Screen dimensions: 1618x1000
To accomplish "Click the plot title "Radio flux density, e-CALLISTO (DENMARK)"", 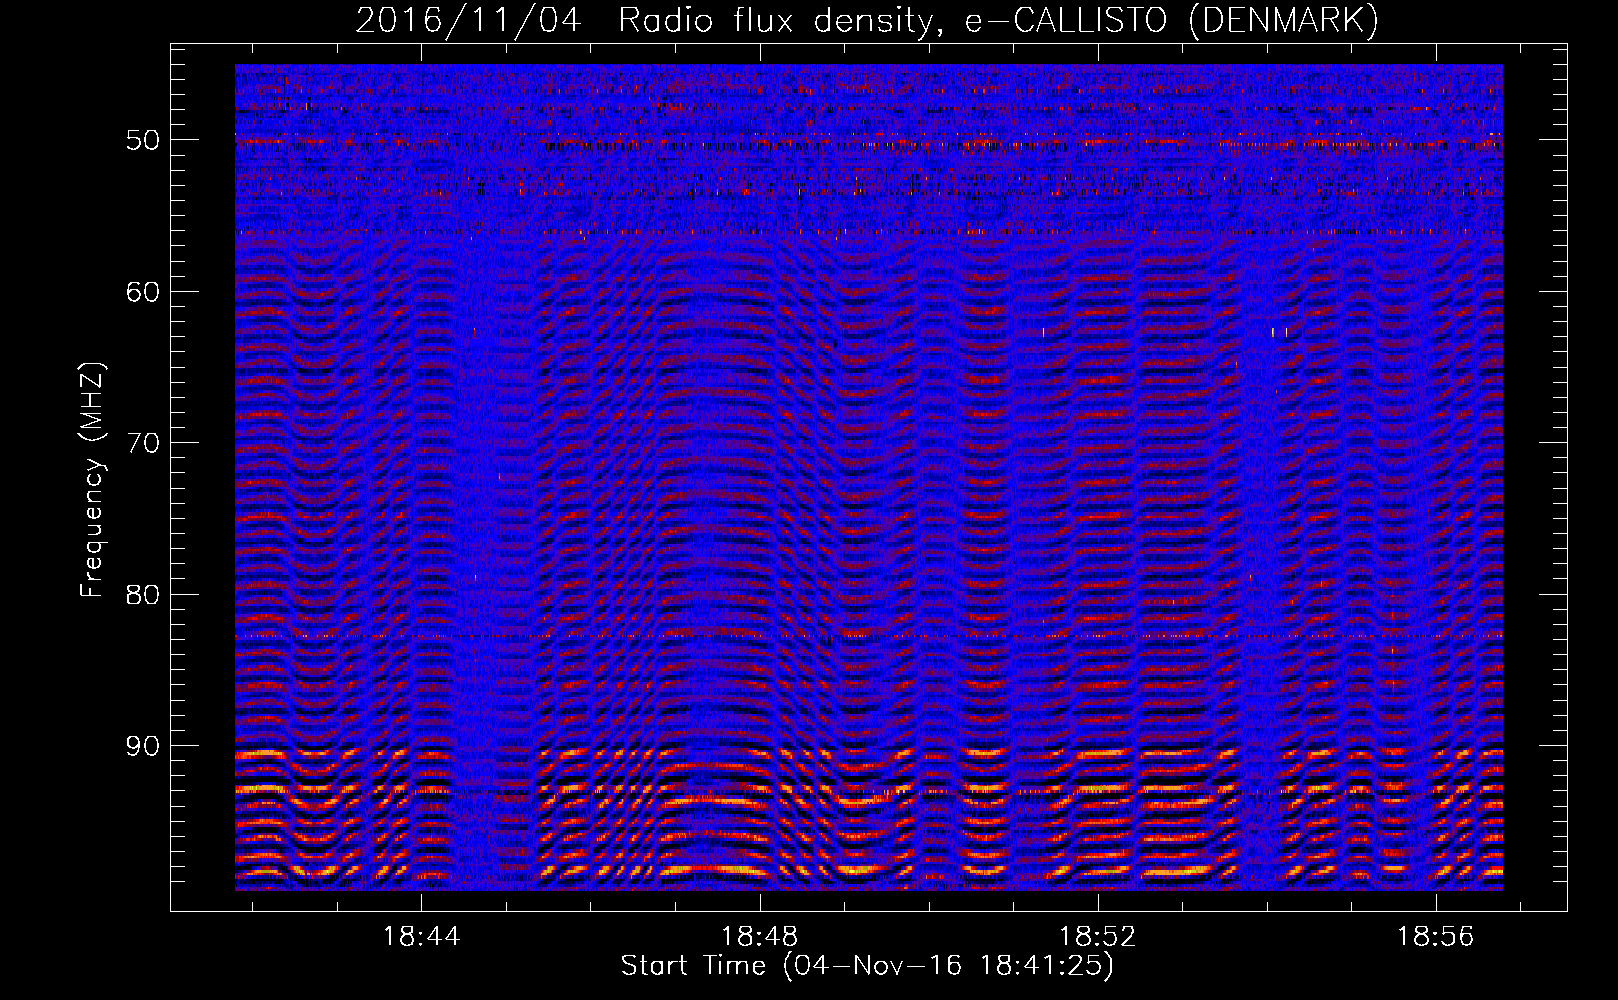I will coord(998,20).
